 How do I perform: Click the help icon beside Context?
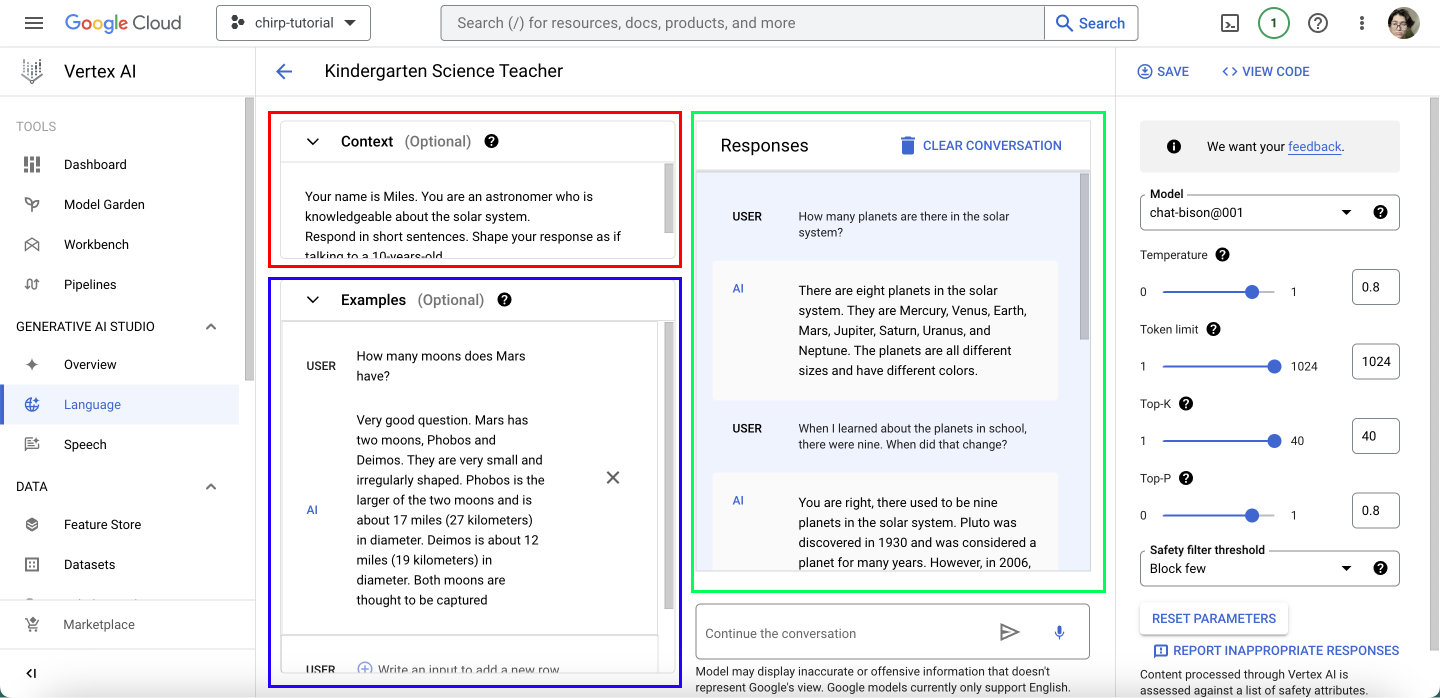[x=491, y=141]
